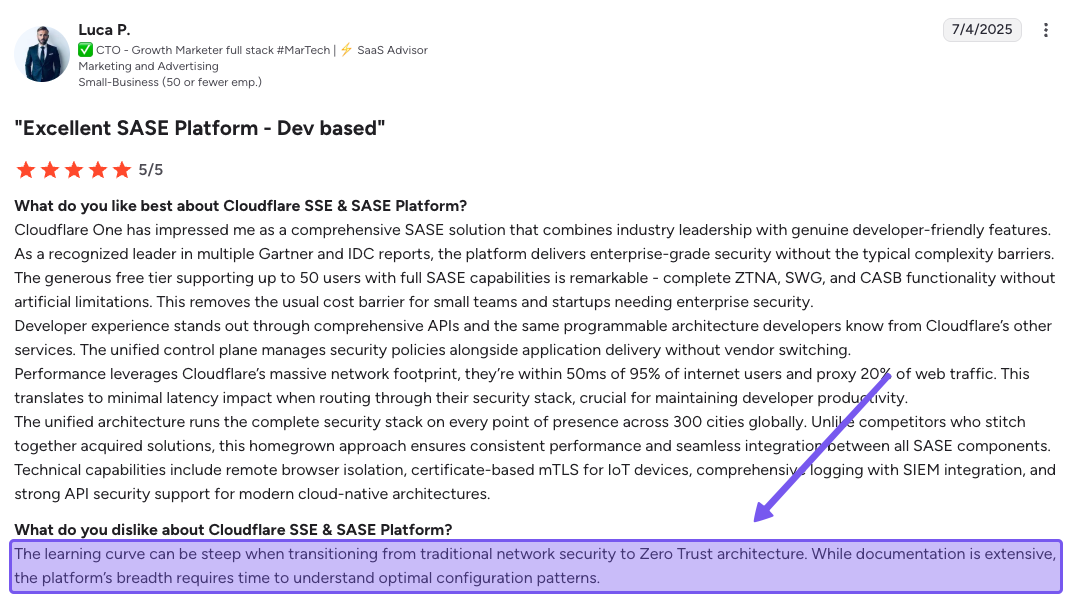
Task: Click the Marketing and Advertising industry label
Action: click(148, 66)
